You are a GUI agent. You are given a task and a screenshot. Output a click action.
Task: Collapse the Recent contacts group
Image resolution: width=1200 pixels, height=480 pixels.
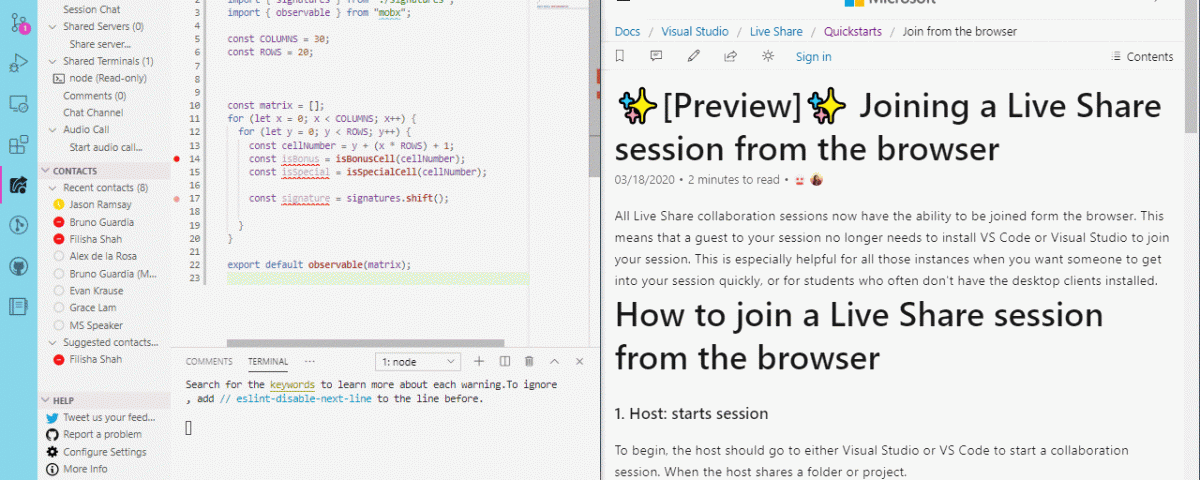53,188
